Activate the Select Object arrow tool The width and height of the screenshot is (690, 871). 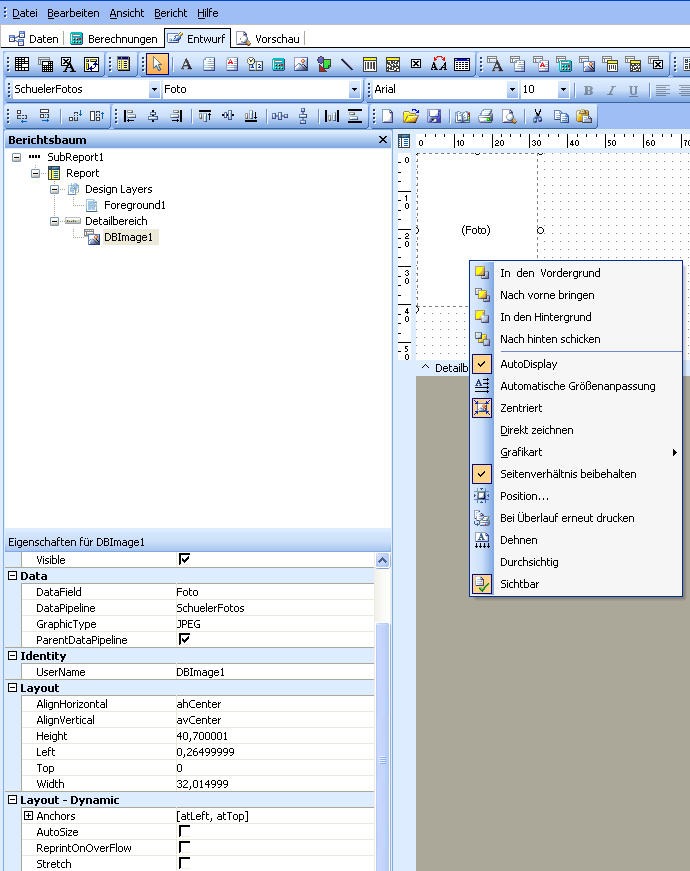click(157, 64)
